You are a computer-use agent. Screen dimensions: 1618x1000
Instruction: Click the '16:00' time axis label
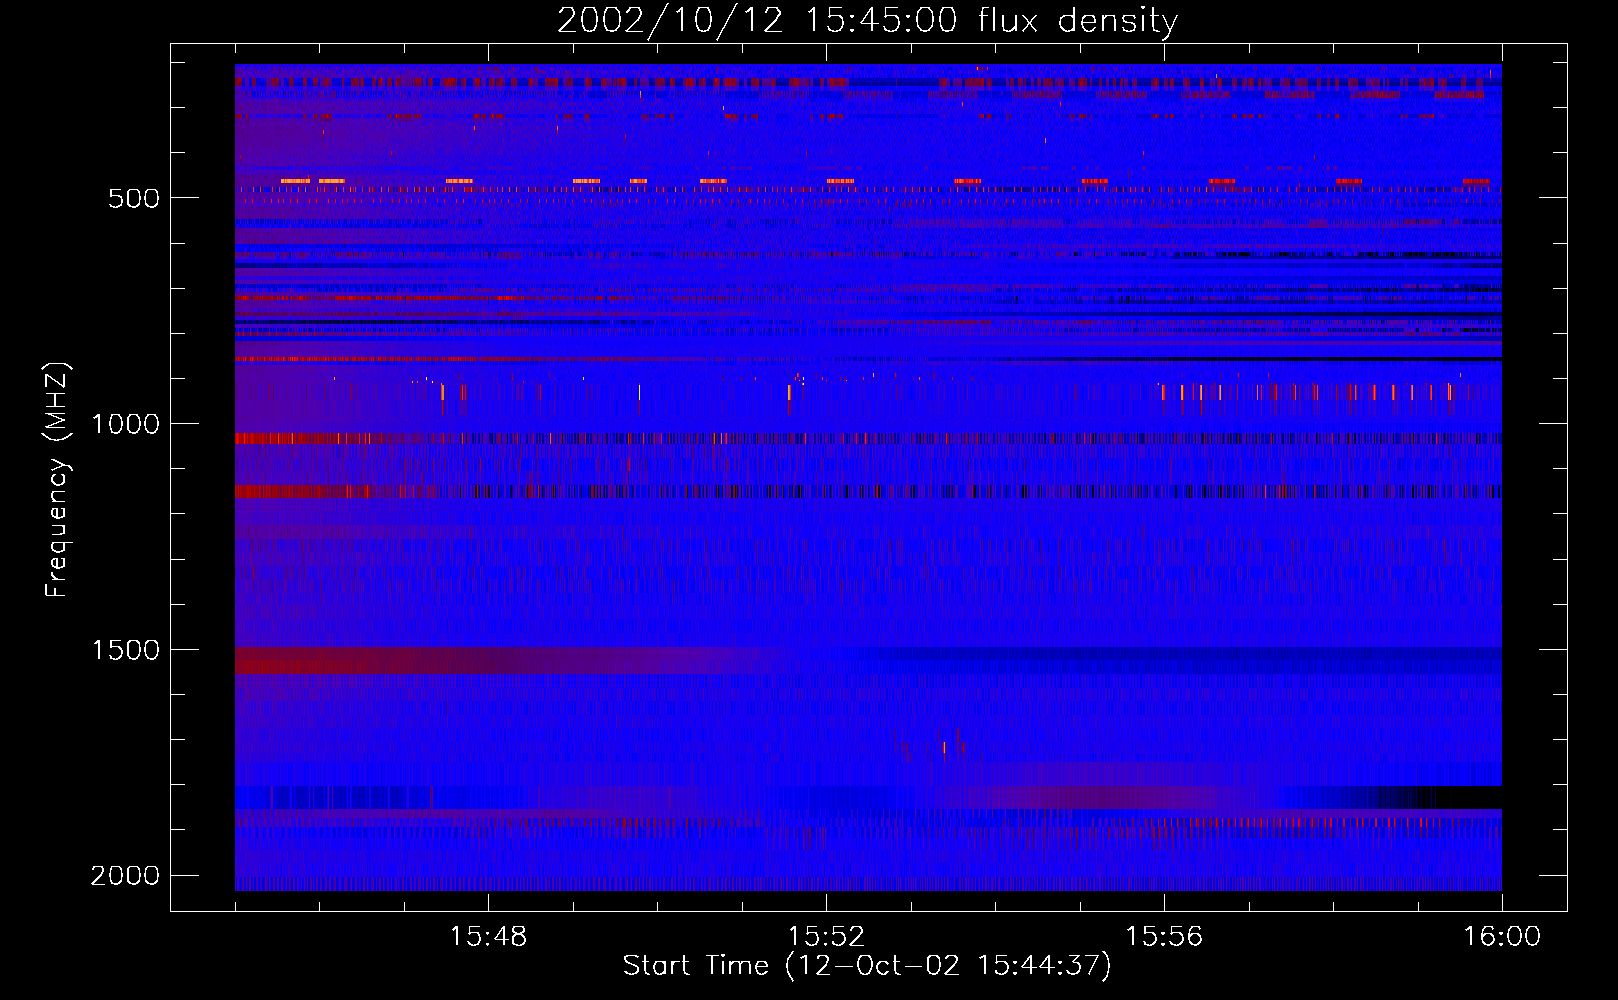1502,936
